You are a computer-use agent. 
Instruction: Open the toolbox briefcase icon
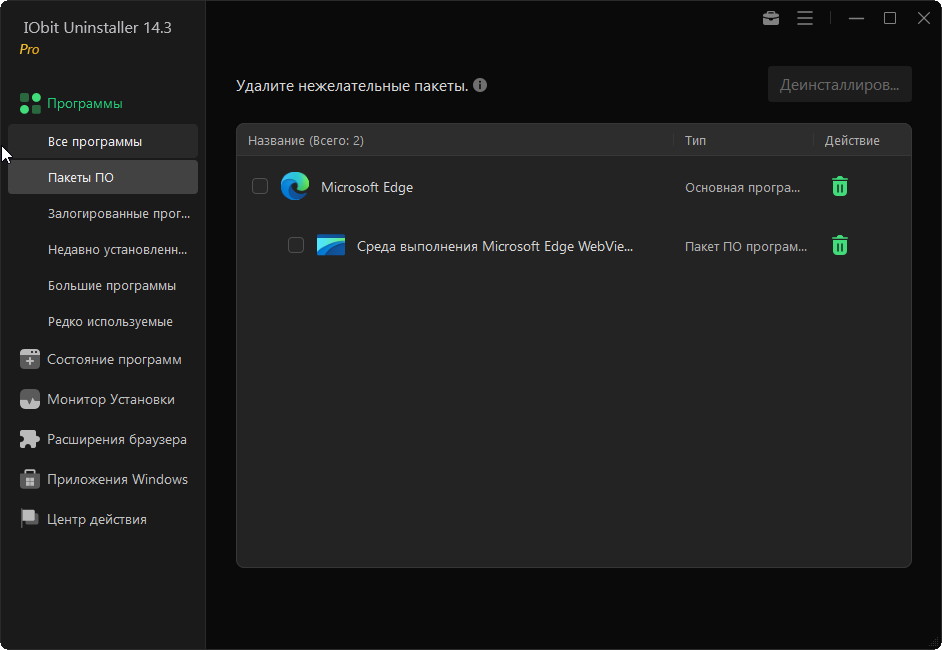[771, 19]
